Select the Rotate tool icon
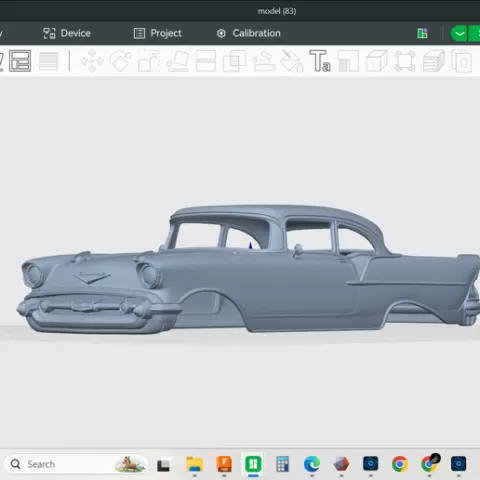This screenshot has width=480, height=480. (120, 61)
